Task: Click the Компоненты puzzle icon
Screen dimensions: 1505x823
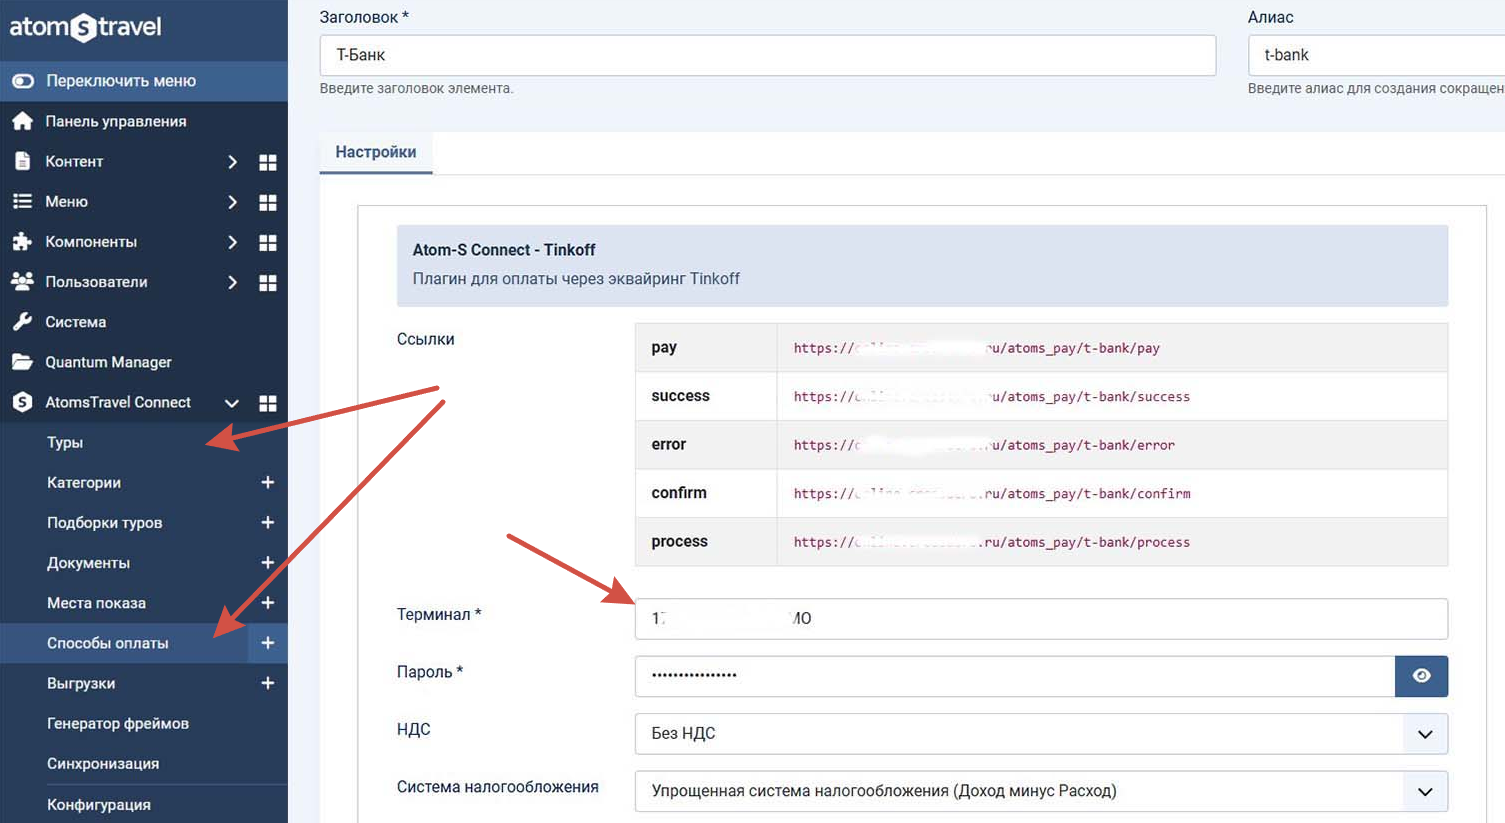Action: 22,241
